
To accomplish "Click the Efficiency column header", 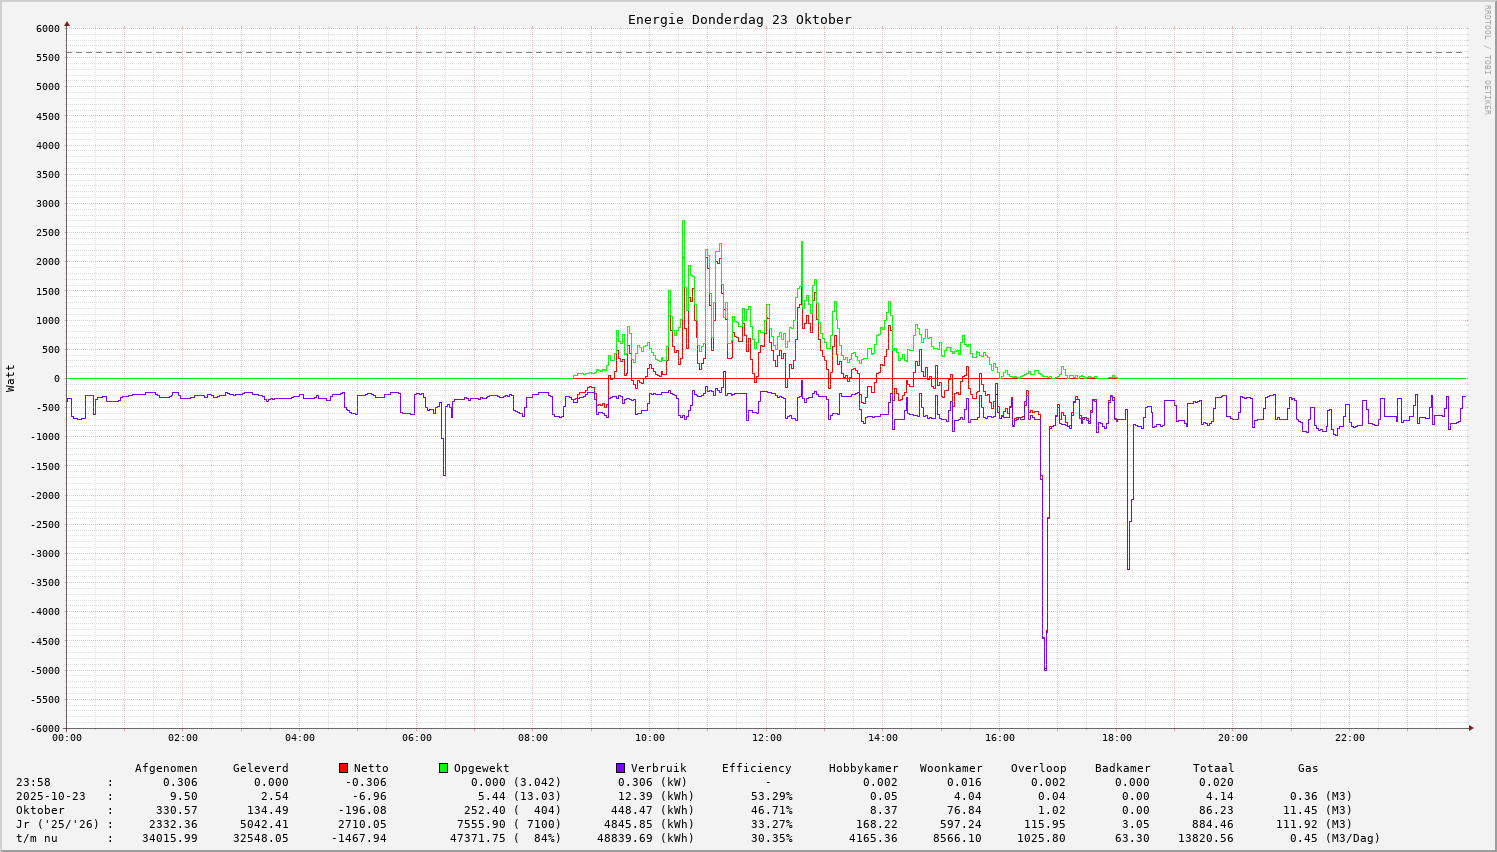I will (756, 768).
